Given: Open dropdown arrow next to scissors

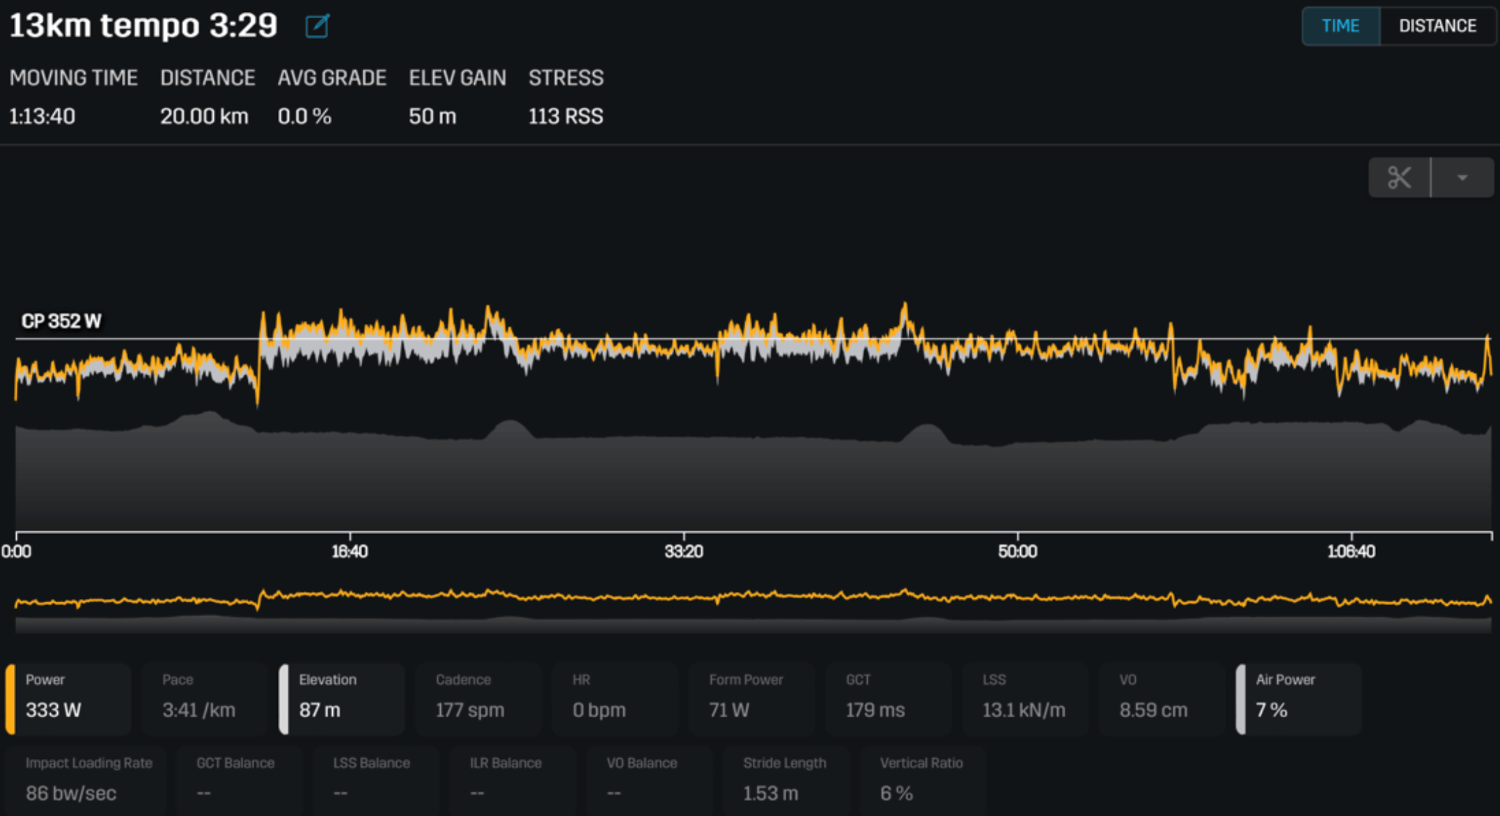Looking at the screenshot, I should 1463,178.
